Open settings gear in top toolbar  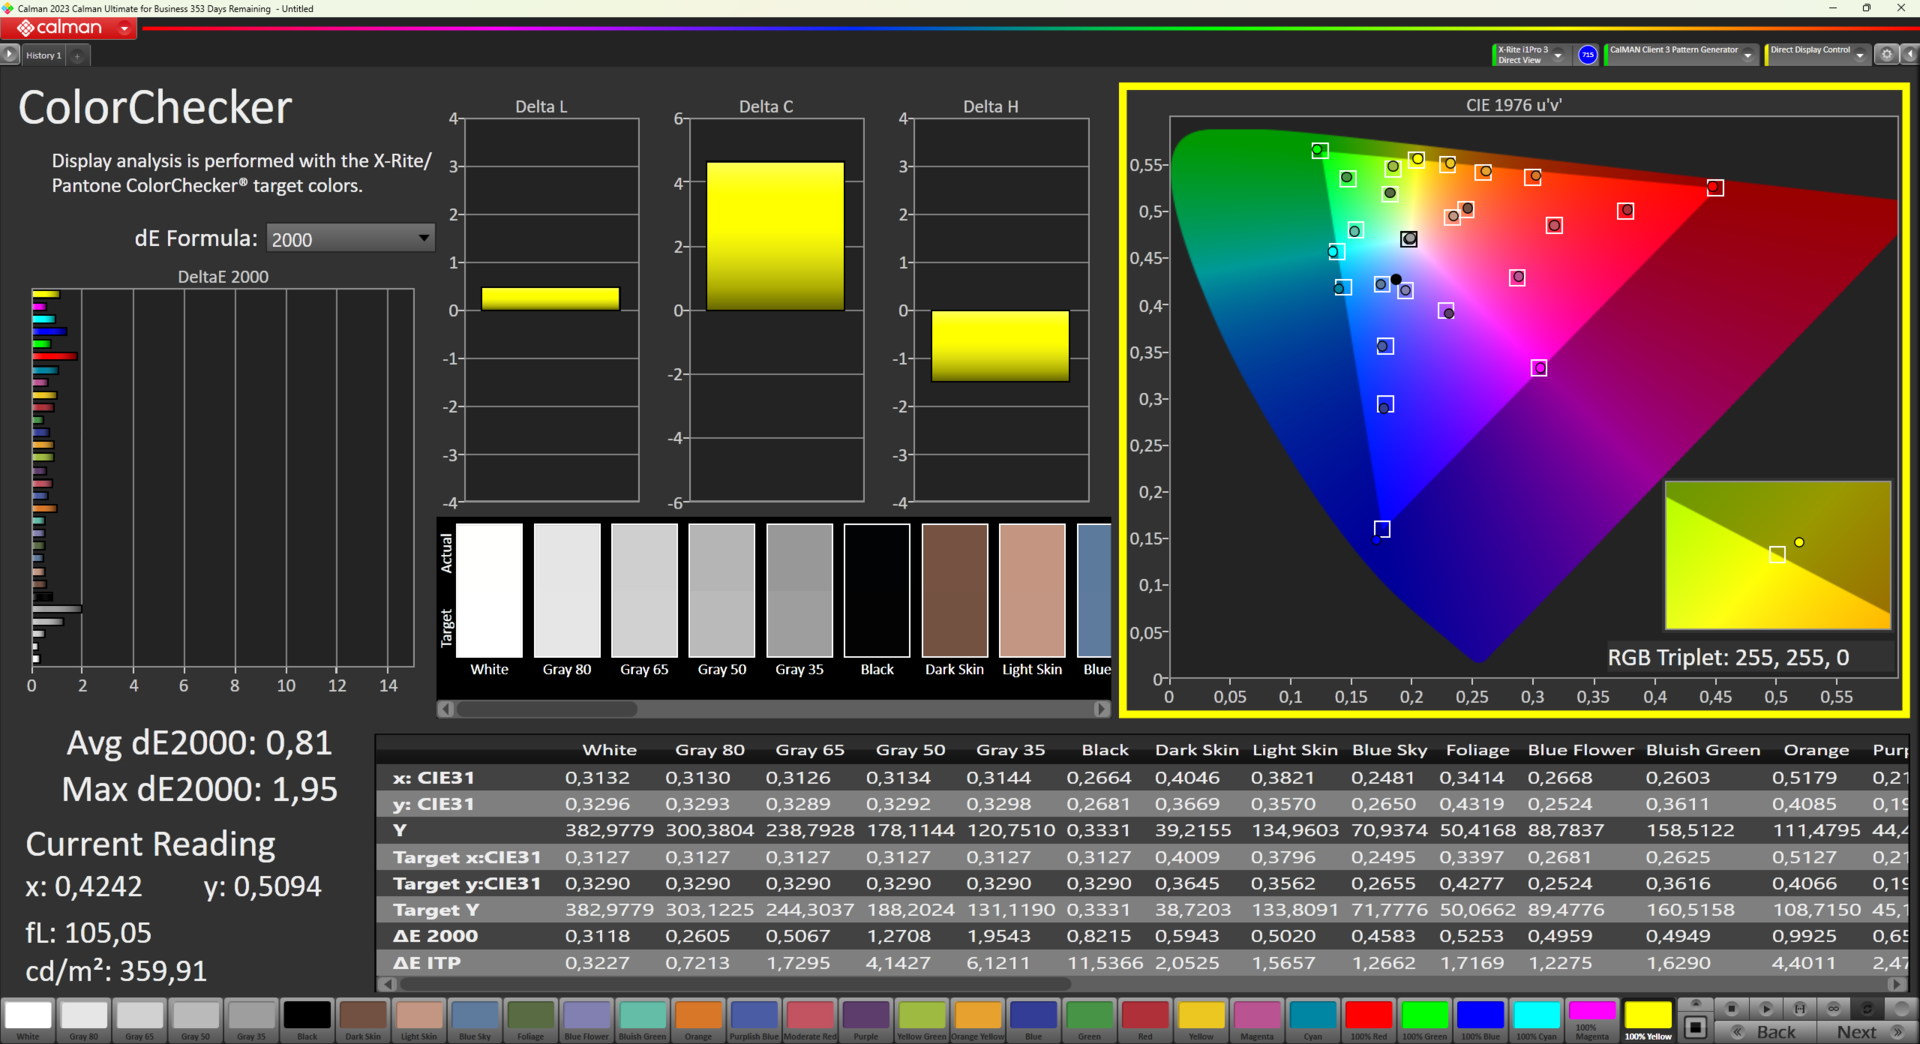(1887, 55)
